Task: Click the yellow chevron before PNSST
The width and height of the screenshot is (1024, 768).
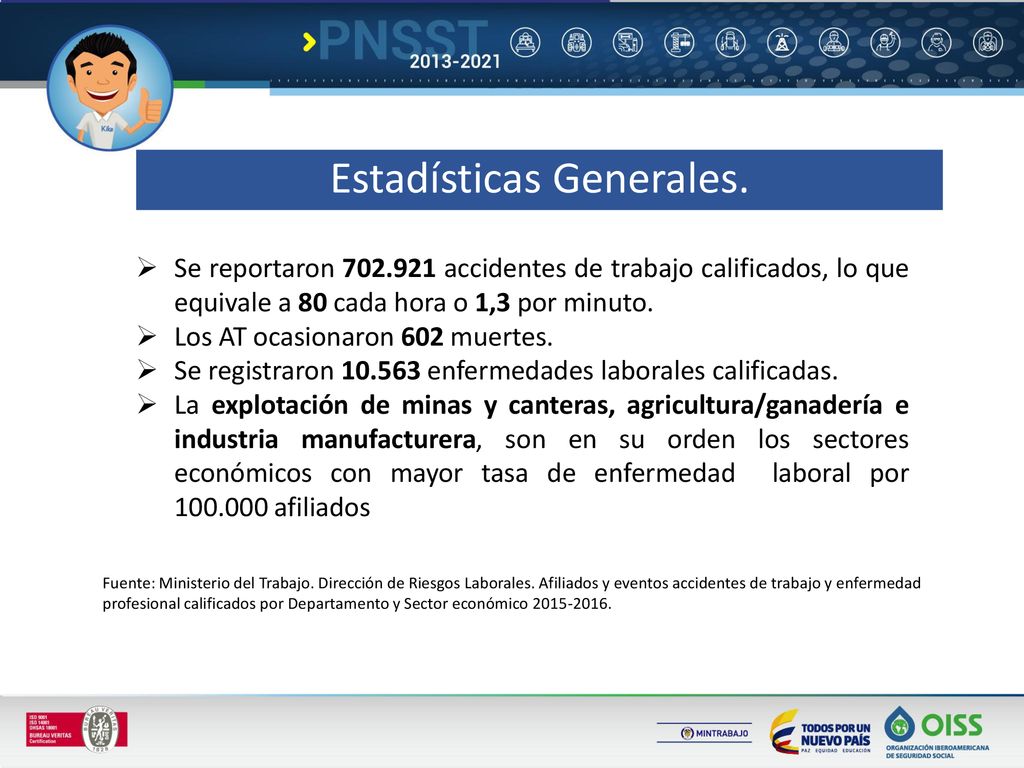Action: [x=310, y=42]
